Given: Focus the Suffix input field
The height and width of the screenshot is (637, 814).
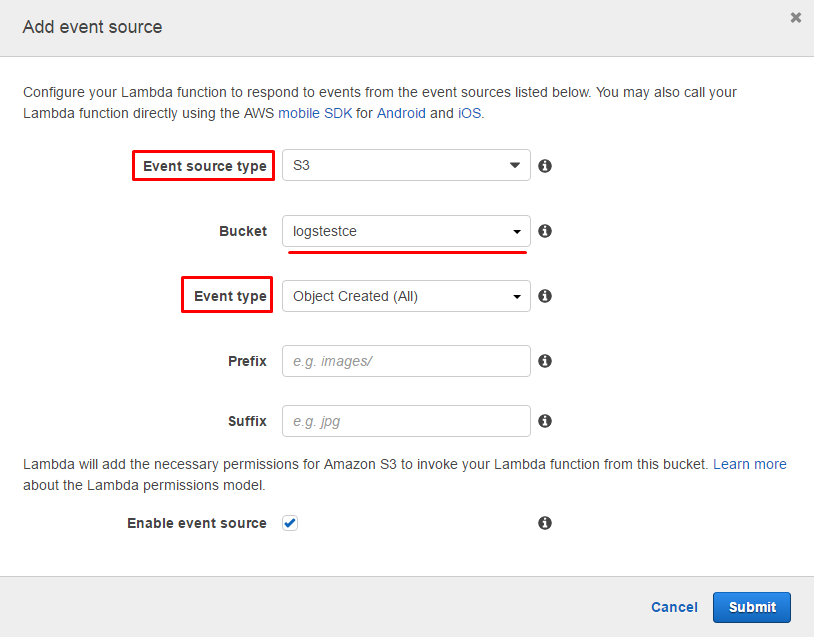Looking at the screenshot, I should tap(406, 421).
